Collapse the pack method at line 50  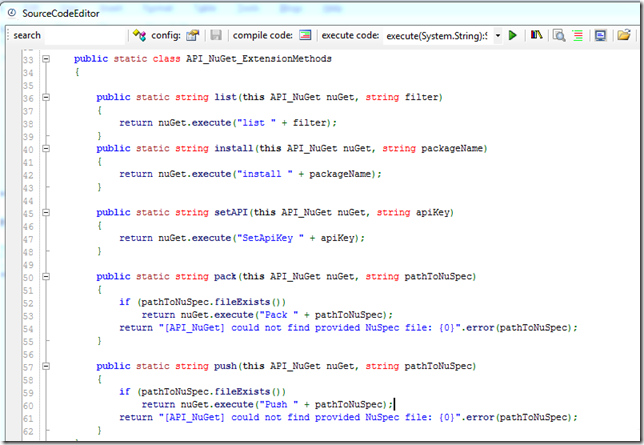click(46, 277)
